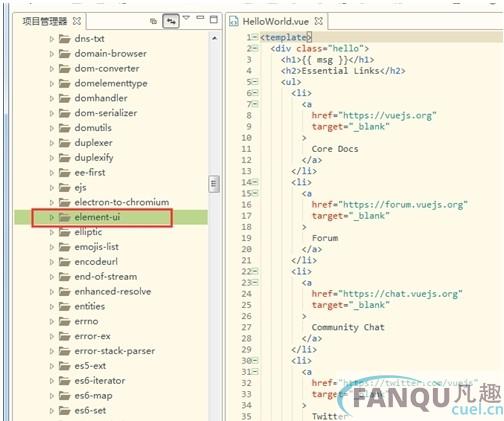Open project manager view menu arrow
The image size is (504, 421).
(x=186, y=18)
